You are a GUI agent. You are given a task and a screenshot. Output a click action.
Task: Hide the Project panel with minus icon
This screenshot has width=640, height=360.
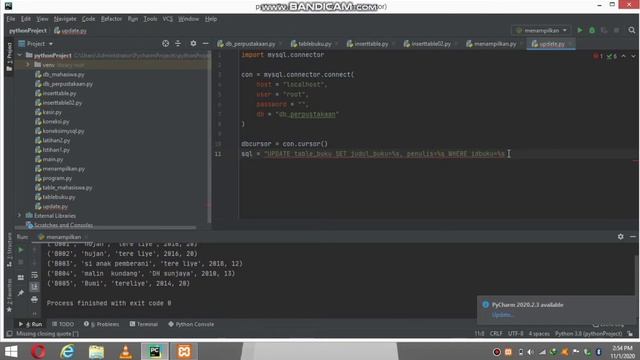click(205, 43)
